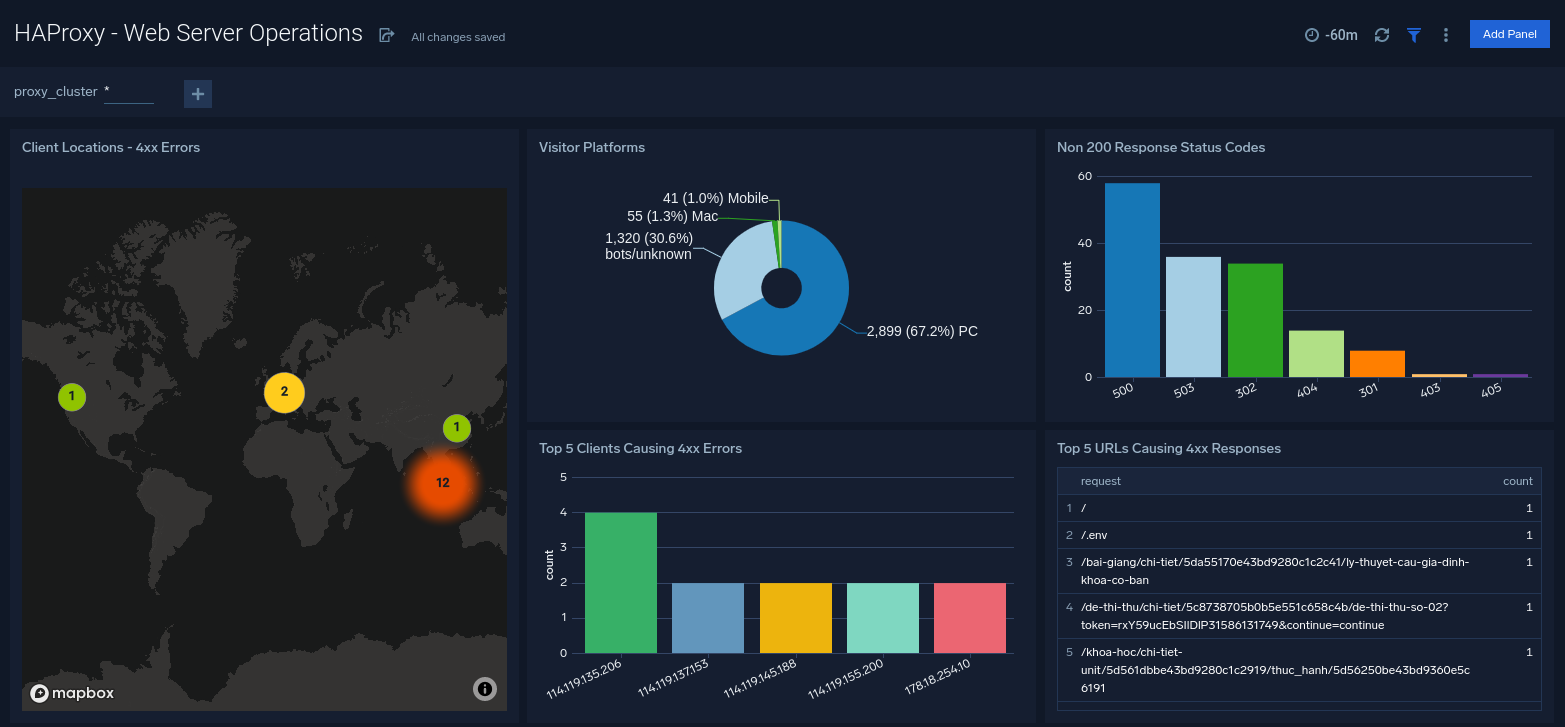
Task: Click the 500 status code bar
Action: coord(1132,280)
